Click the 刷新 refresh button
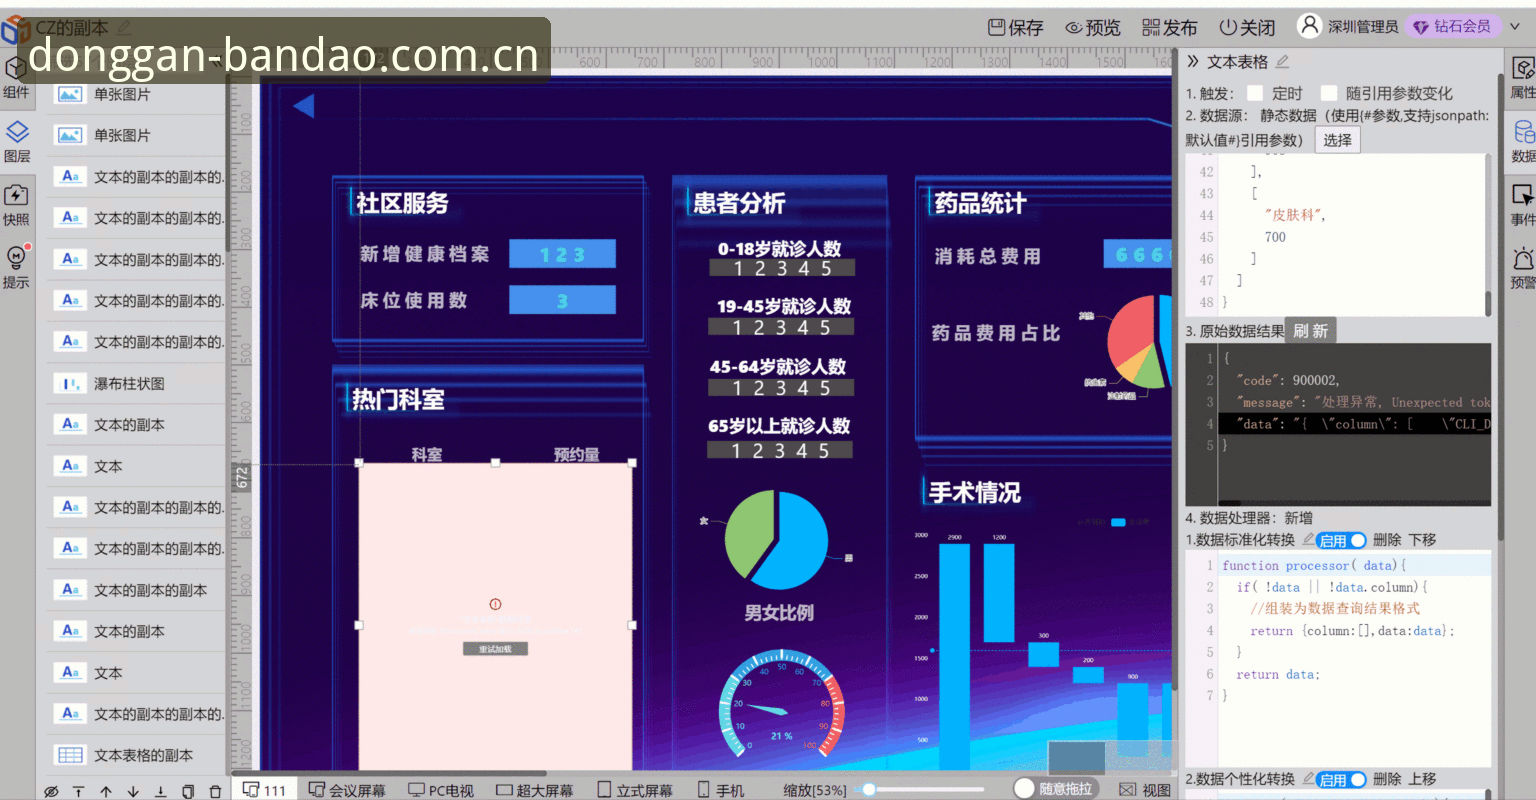 point(1310,331)
